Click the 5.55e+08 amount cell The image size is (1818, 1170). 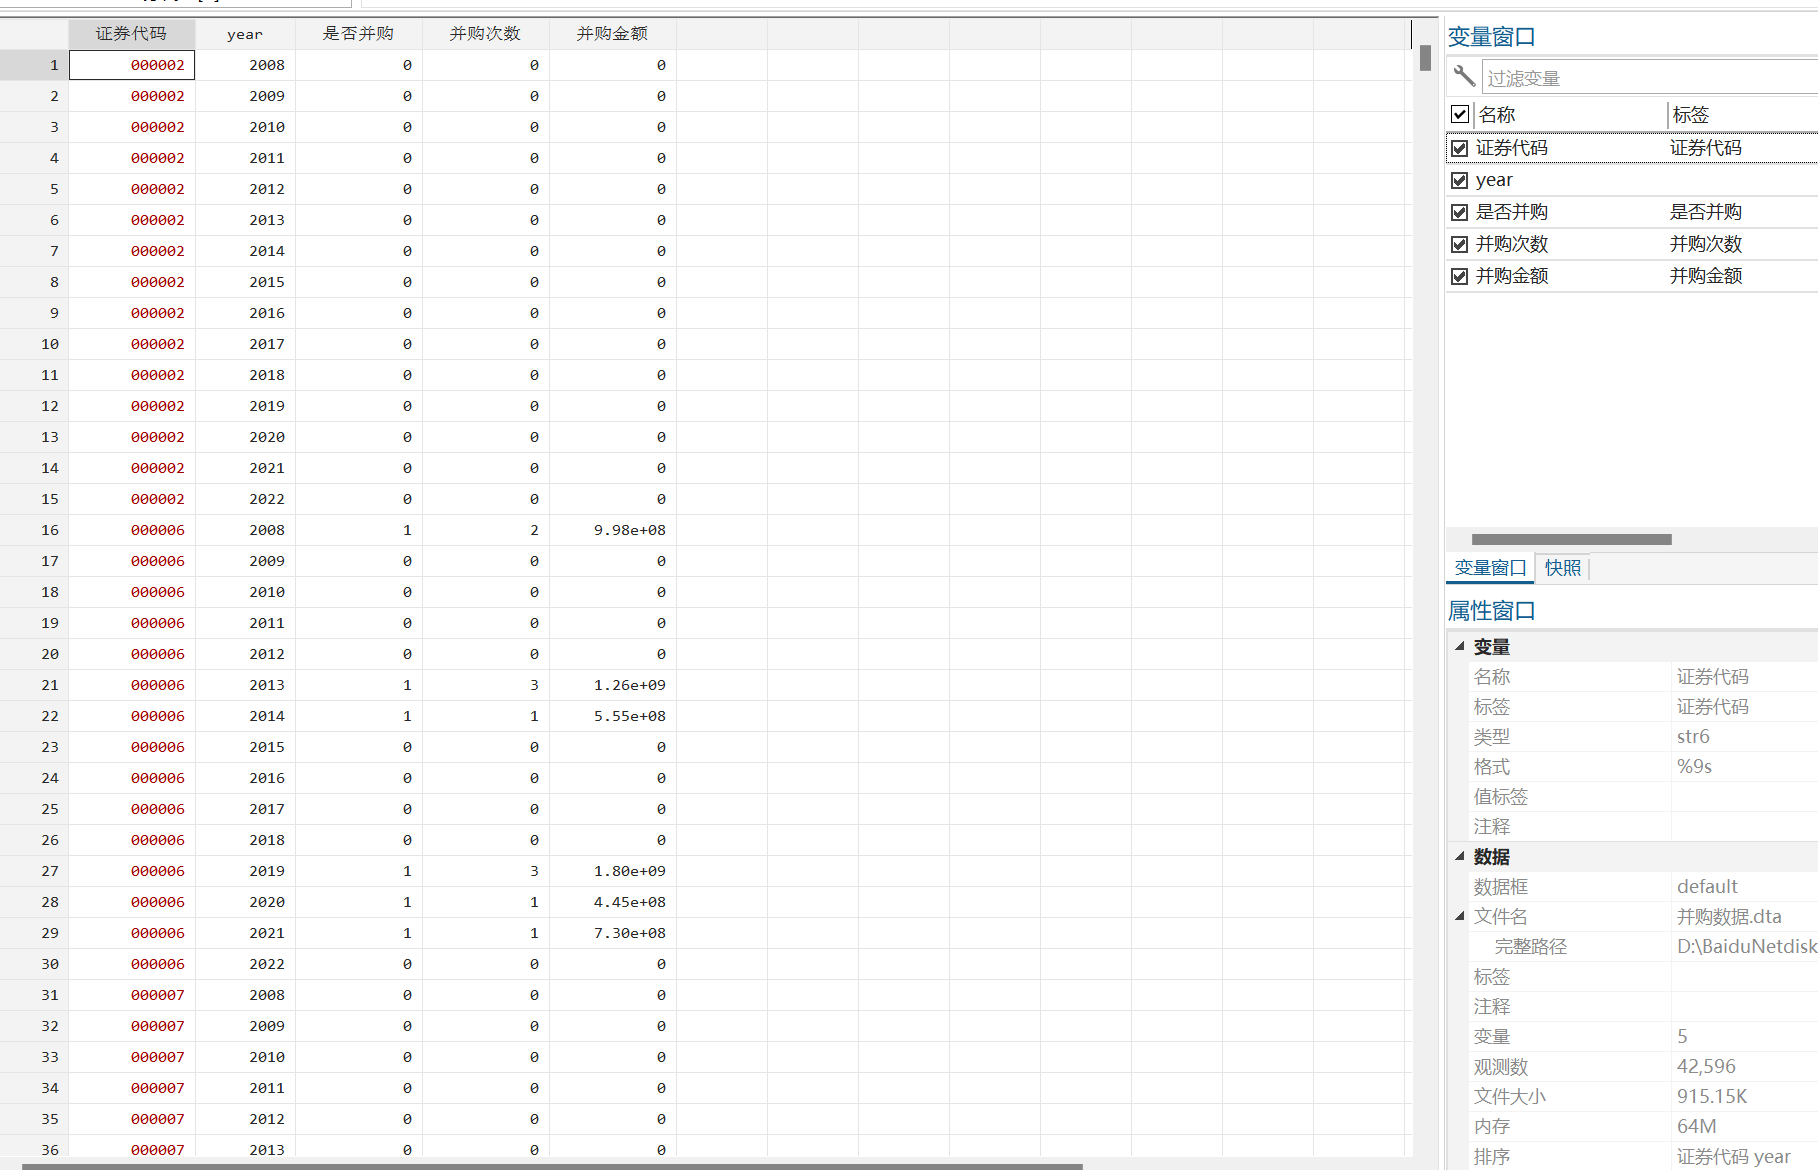point(613,716)
